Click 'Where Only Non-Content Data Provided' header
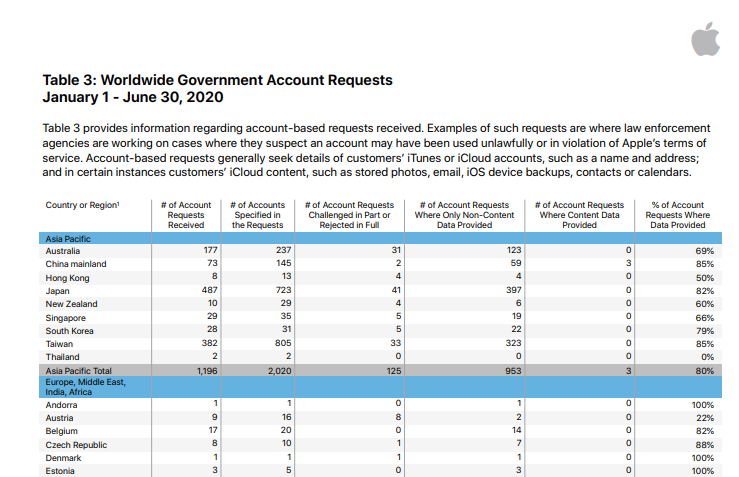Image resolution: width=739 pixels, height=477 pixels. 464,215
